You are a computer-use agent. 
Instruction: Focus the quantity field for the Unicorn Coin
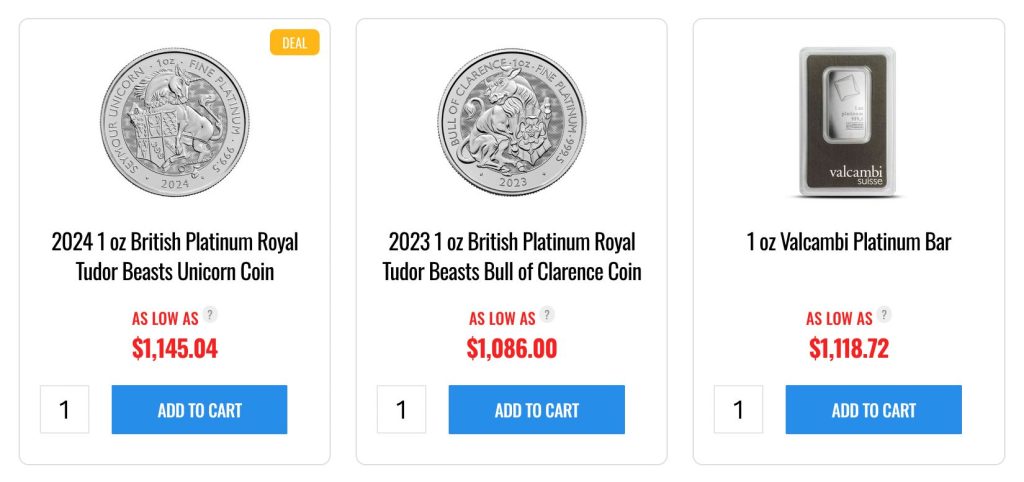point(65,410)
